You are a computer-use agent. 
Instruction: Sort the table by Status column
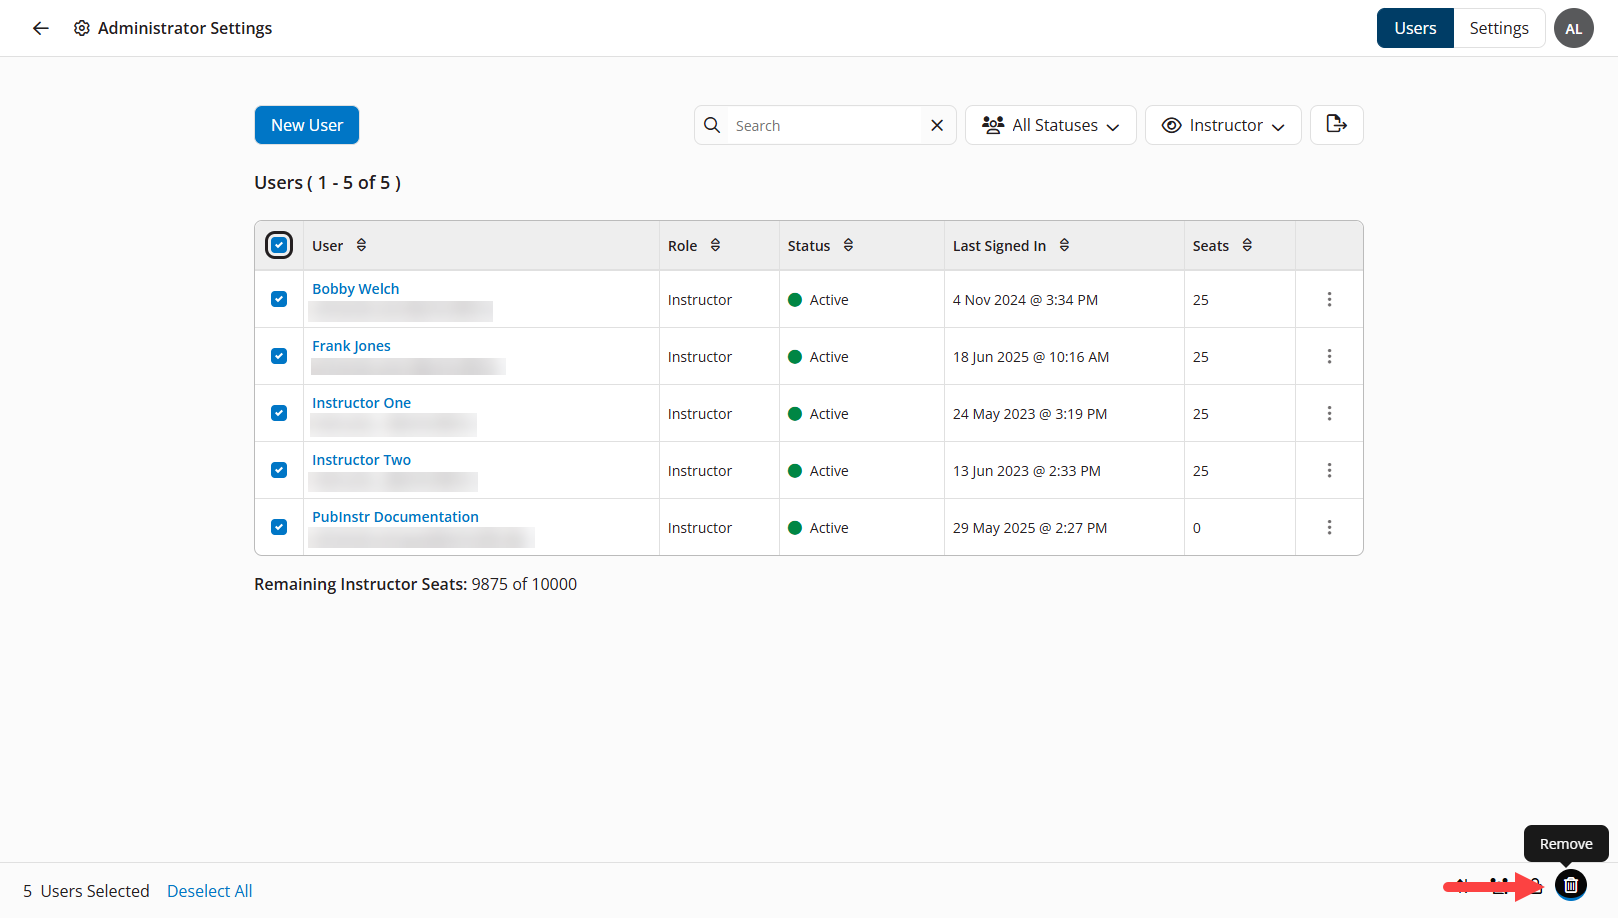click(x=848, y=245)
